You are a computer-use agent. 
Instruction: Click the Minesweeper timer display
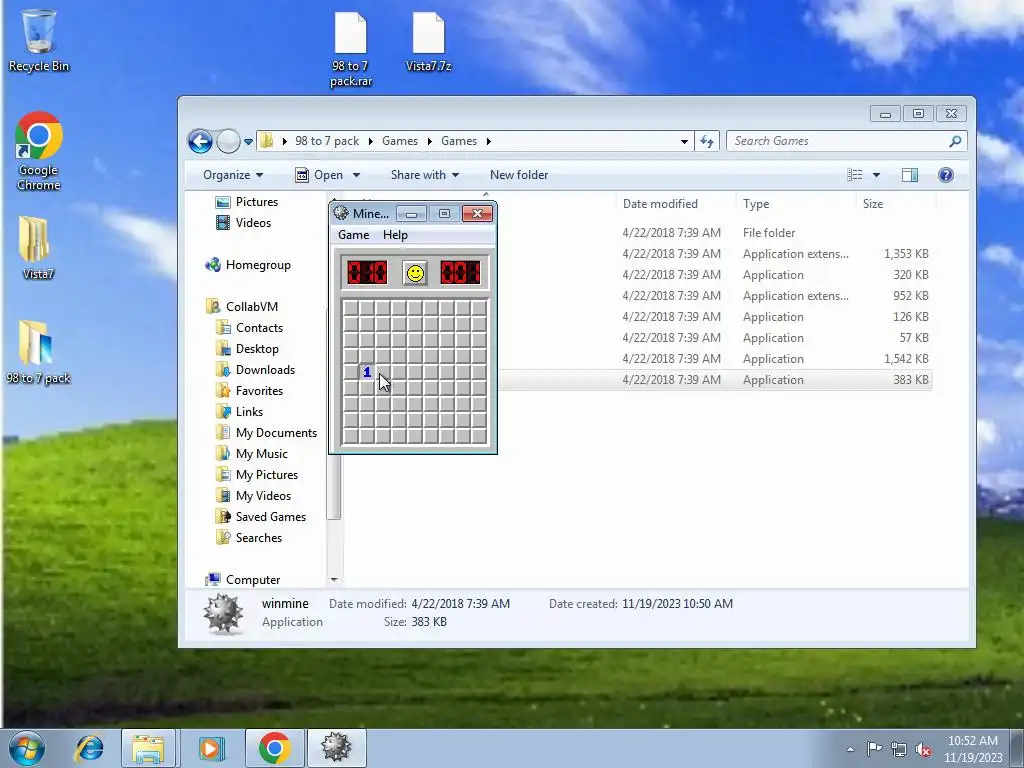460,272
